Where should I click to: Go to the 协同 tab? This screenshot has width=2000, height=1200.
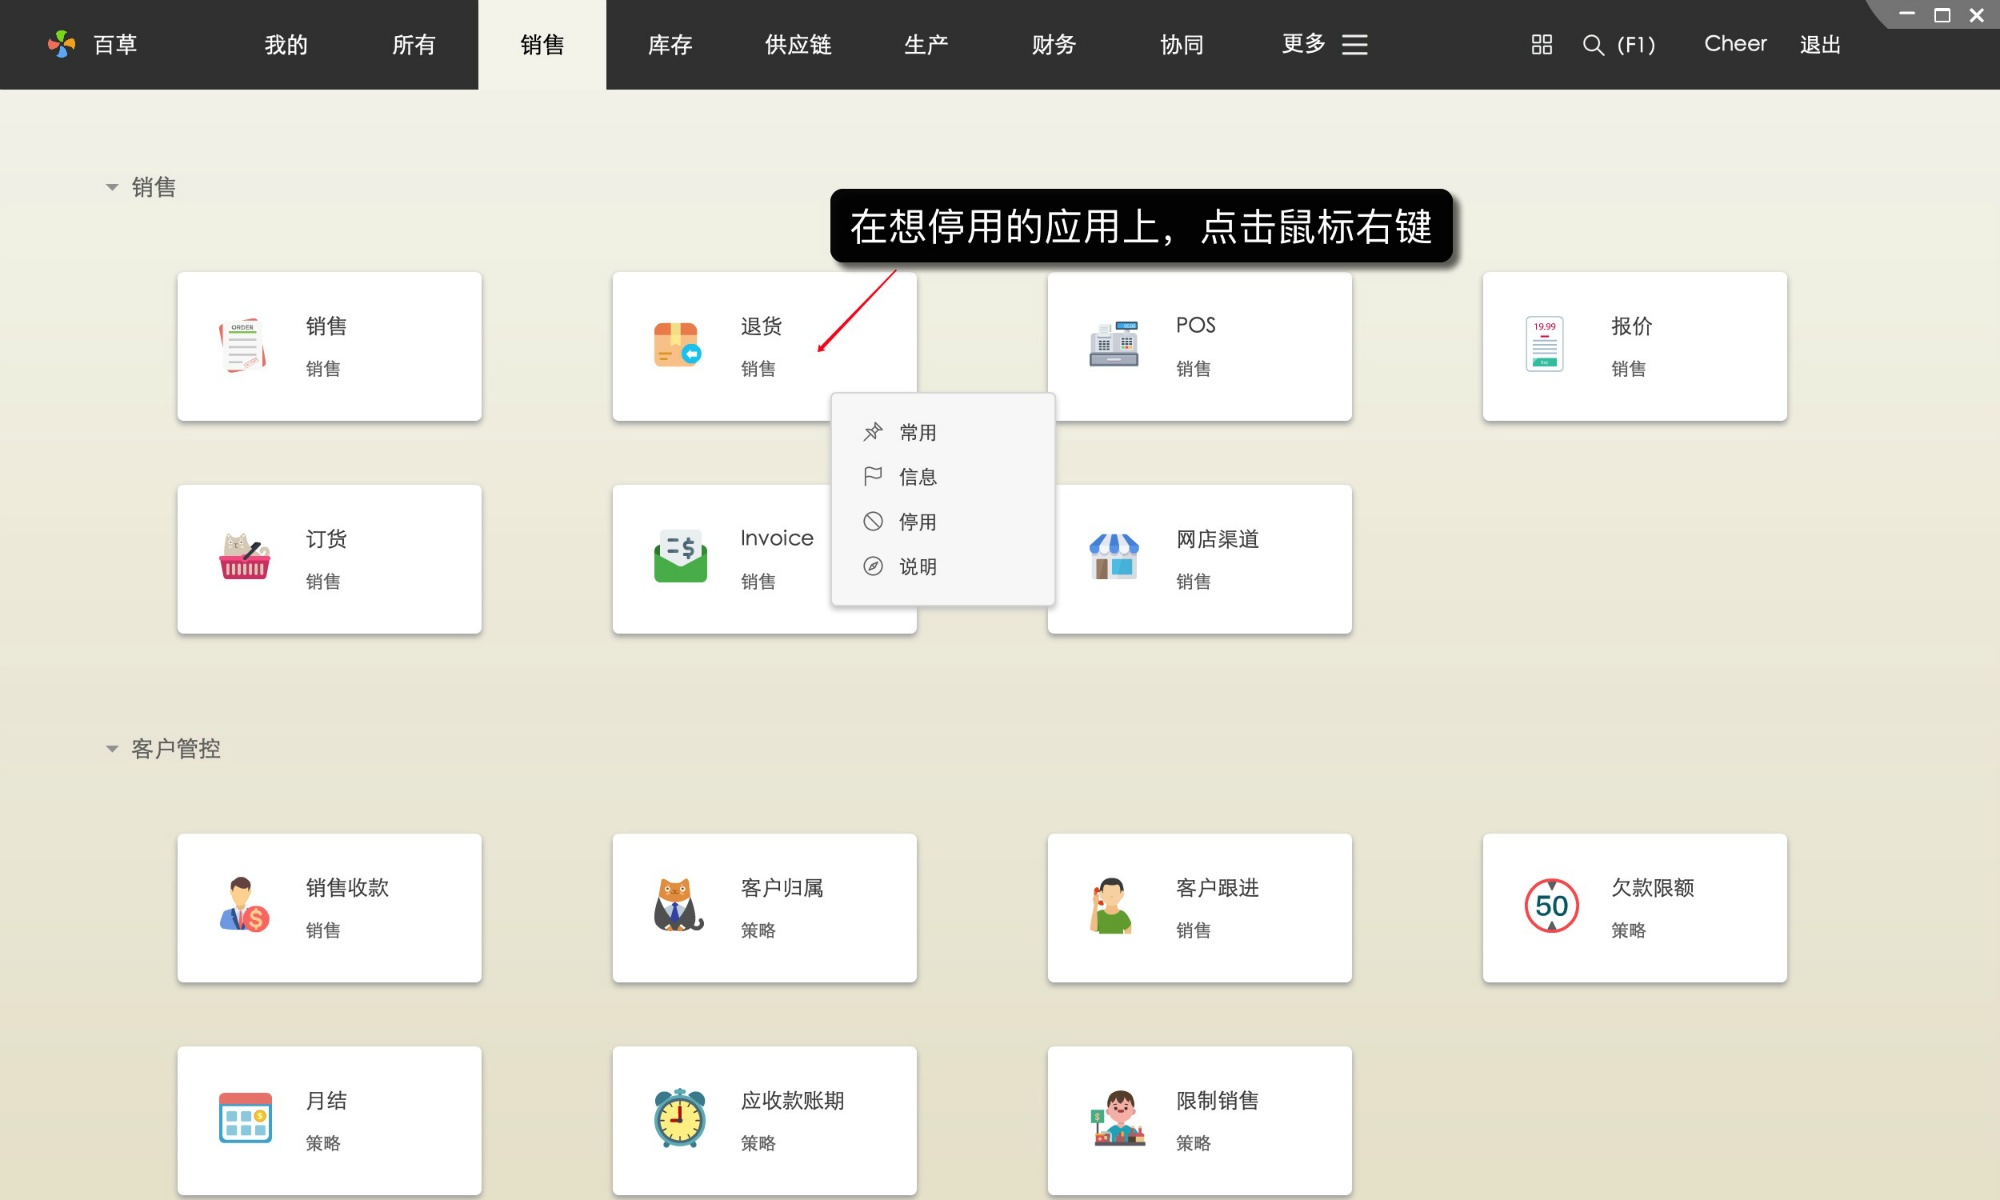coord(1182,45)
